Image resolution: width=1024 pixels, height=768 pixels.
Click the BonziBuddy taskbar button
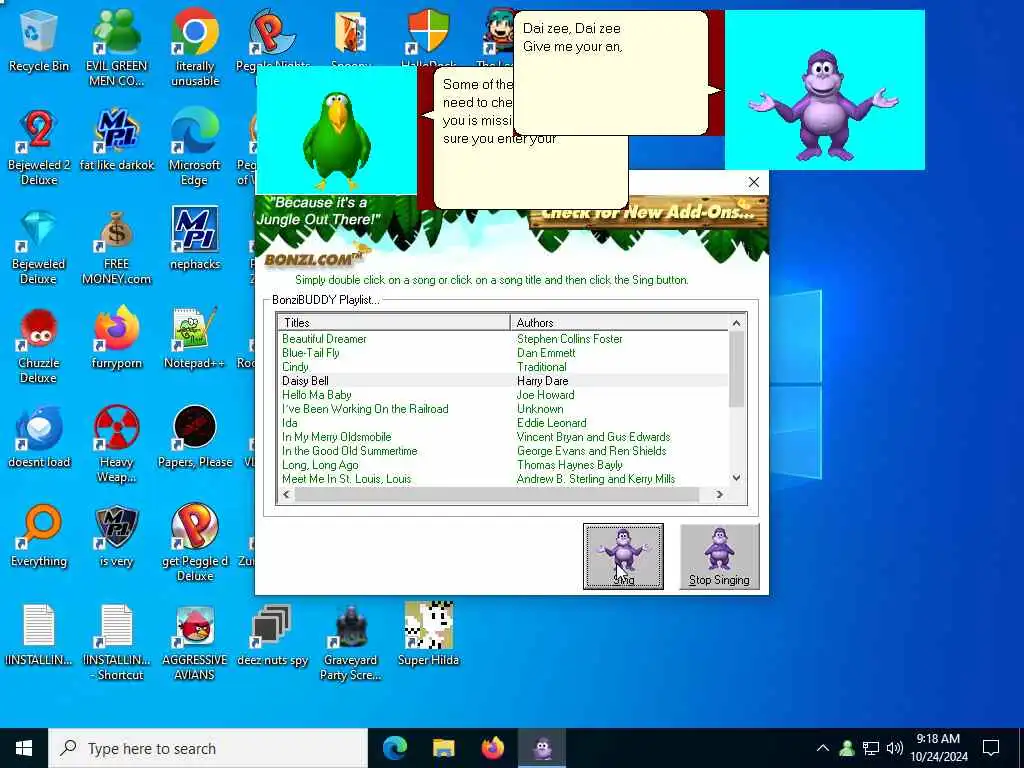[542, 748]
